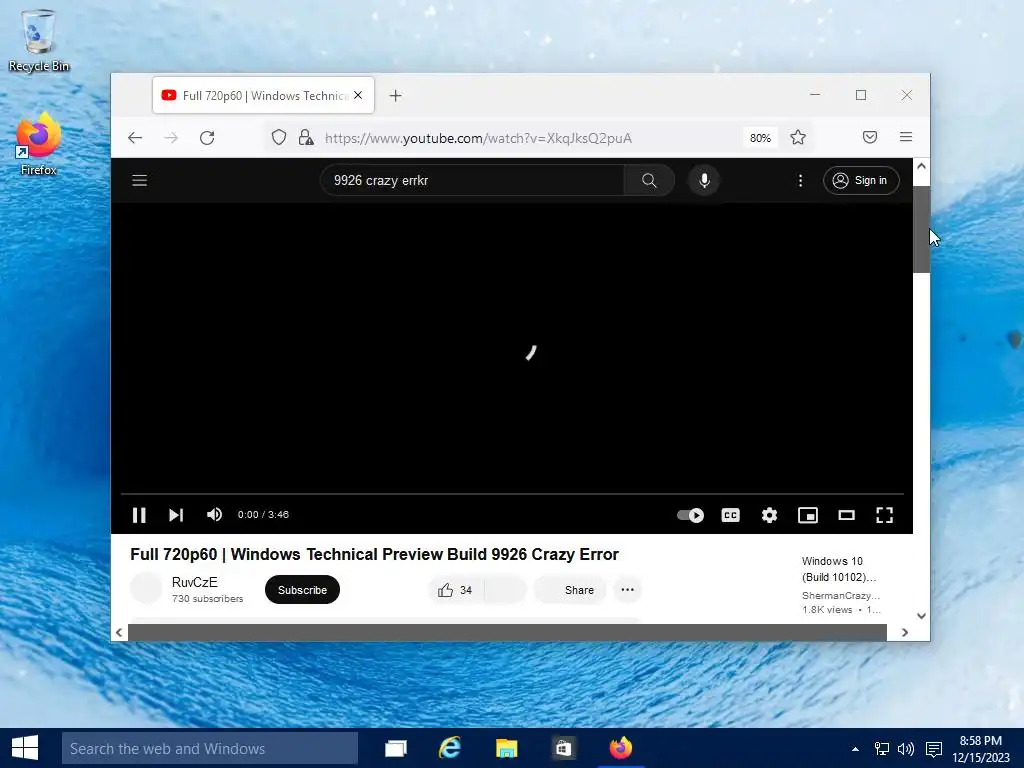The height and width of the screenshot is (768, 1024).
Task: Click YouTube search magnifier button
Action: [649, 180]
